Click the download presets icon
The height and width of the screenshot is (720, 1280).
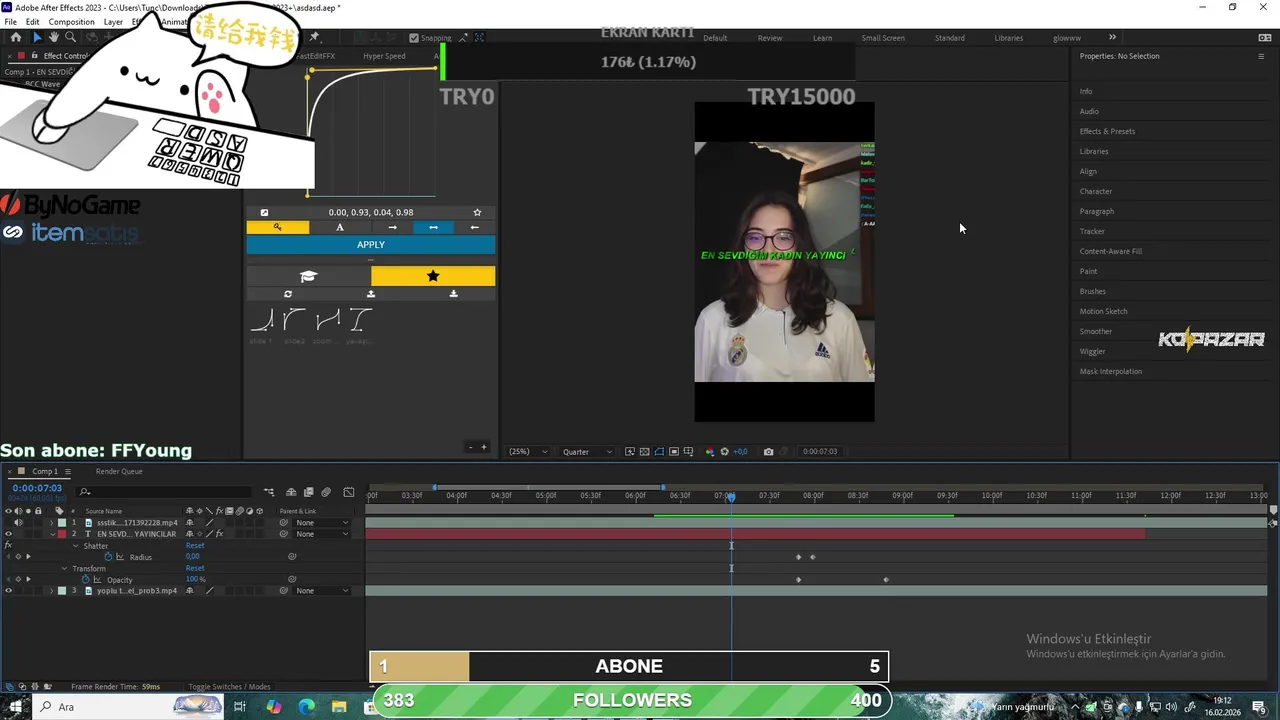click(x=454, y=294)
